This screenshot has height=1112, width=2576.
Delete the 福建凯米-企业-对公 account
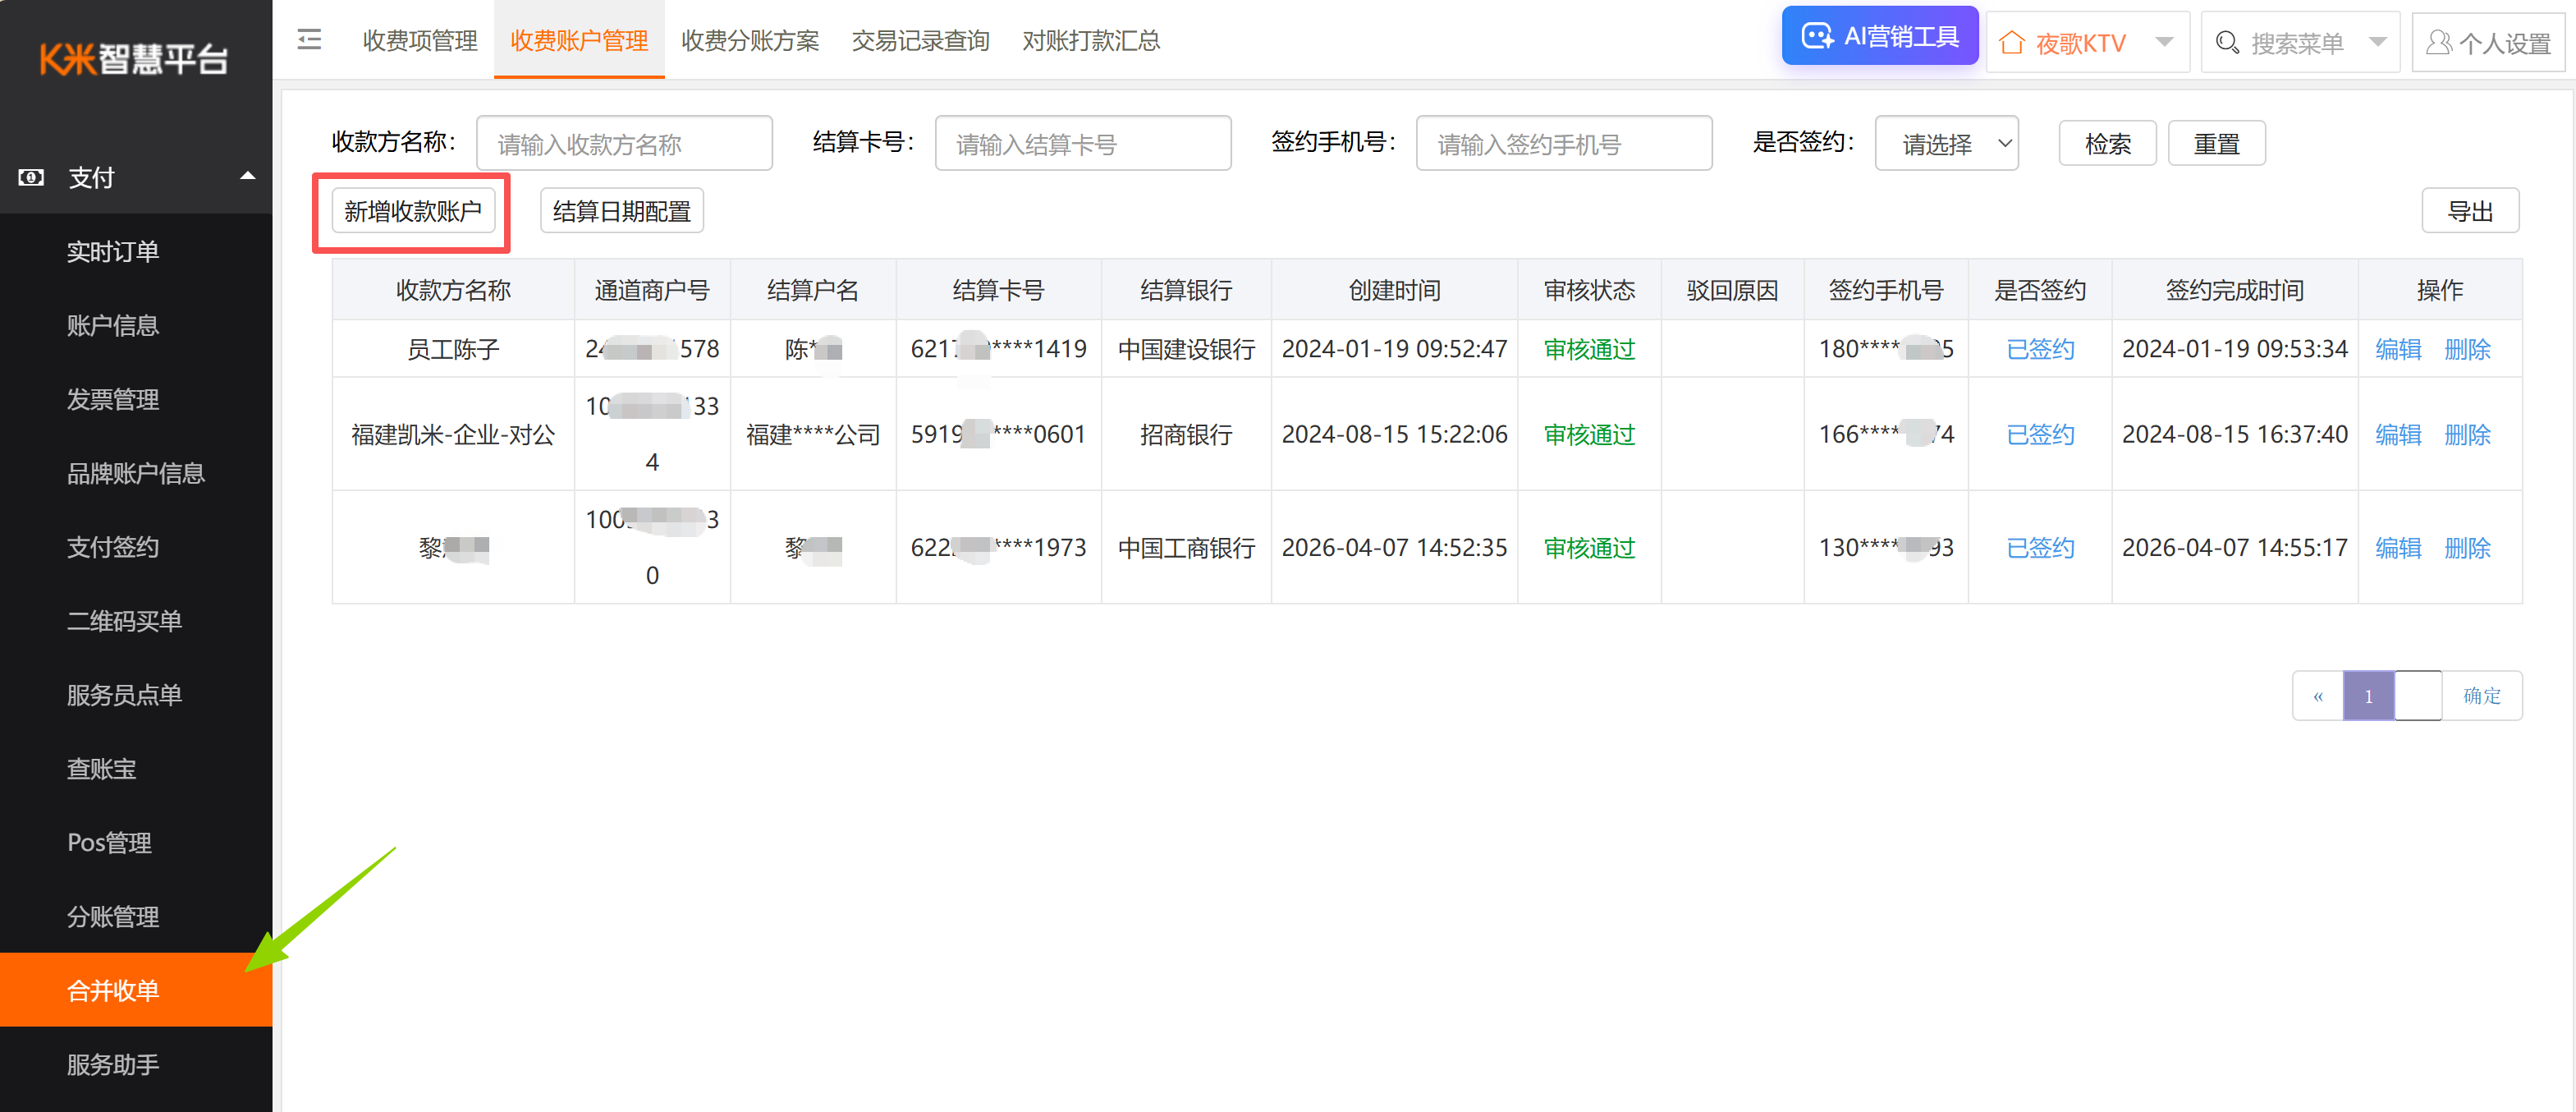[2467, 434]
